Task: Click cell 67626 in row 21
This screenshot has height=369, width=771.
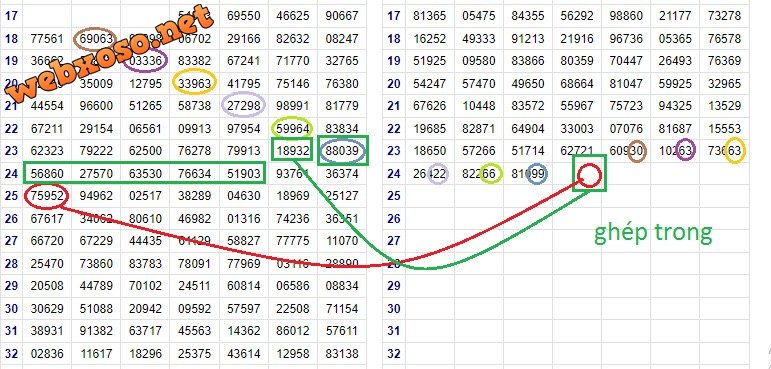Action: [430, 105]
